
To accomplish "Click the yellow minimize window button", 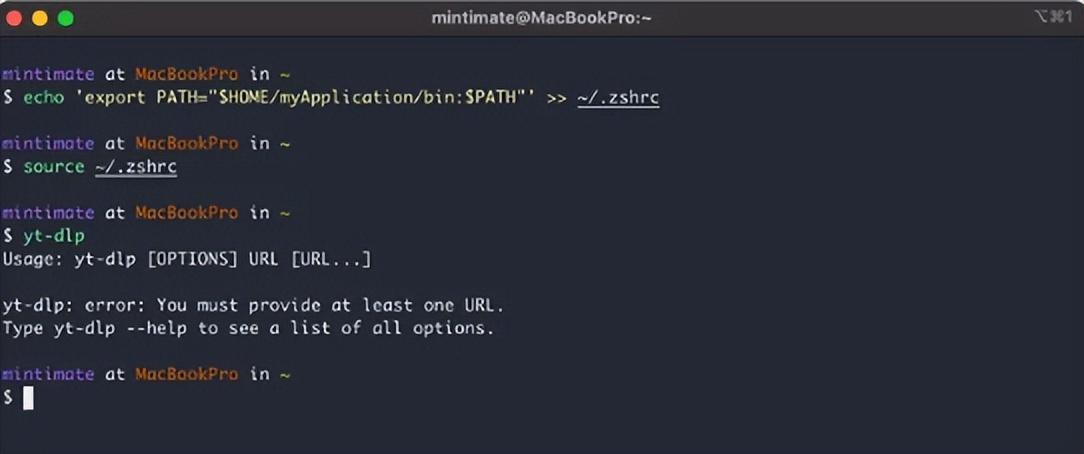I will coord(40,18).
